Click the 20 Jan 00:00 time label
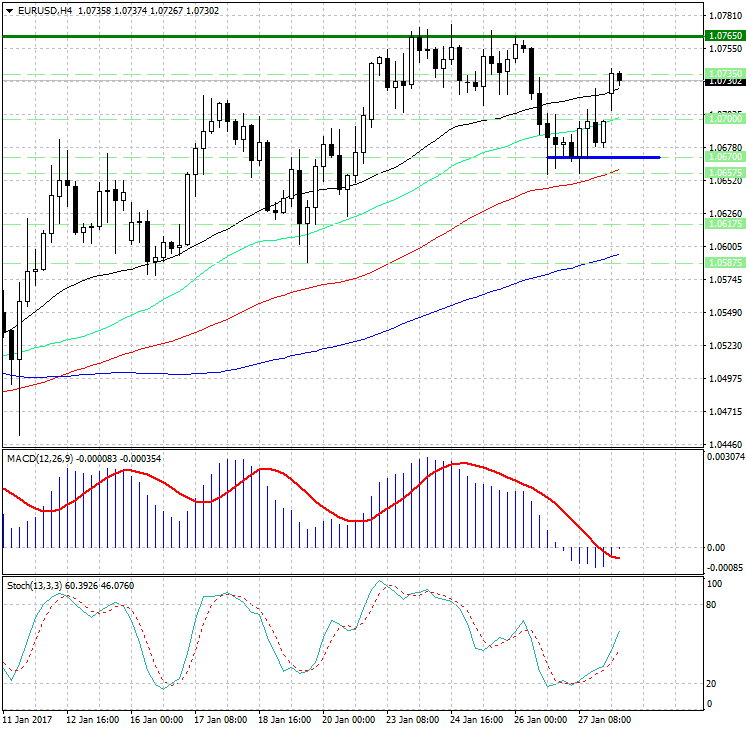Viewport: 746px width, 731px height. [x=349, y=720]
